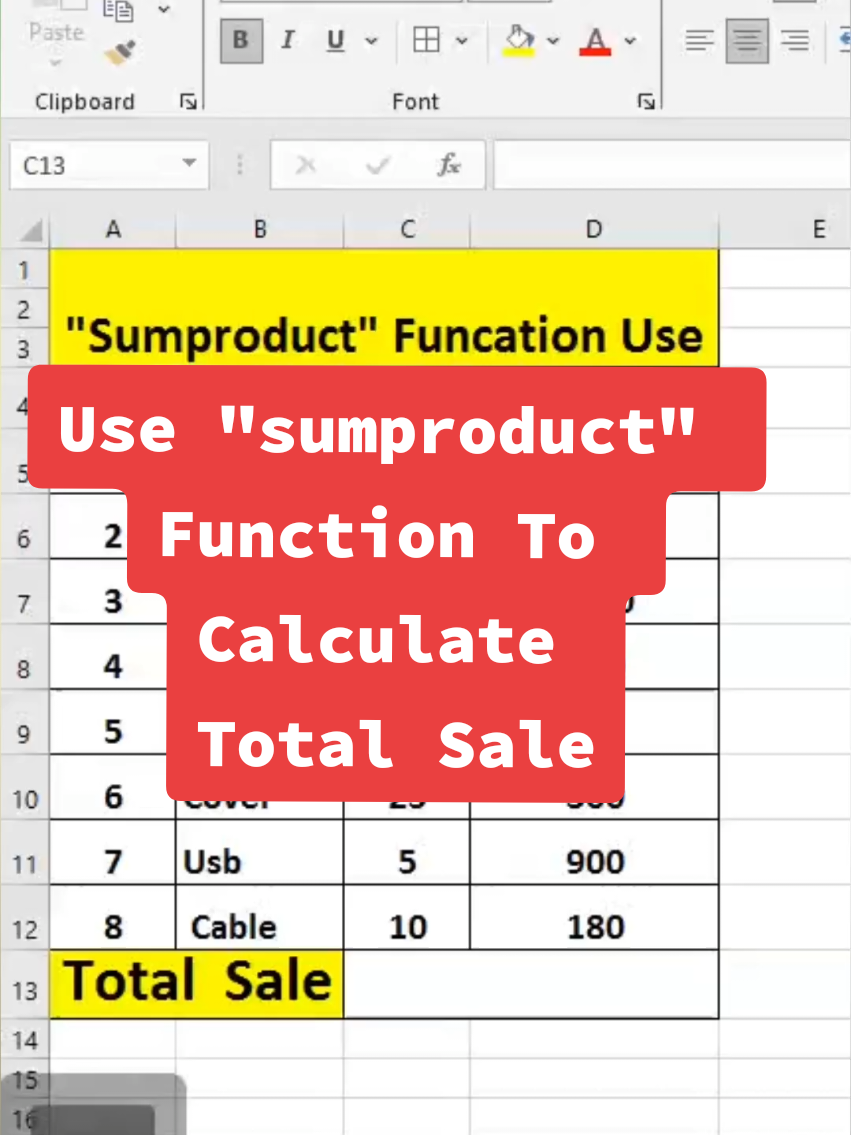
Task: Toggle Bold formatting
Action: click(241, 41)
